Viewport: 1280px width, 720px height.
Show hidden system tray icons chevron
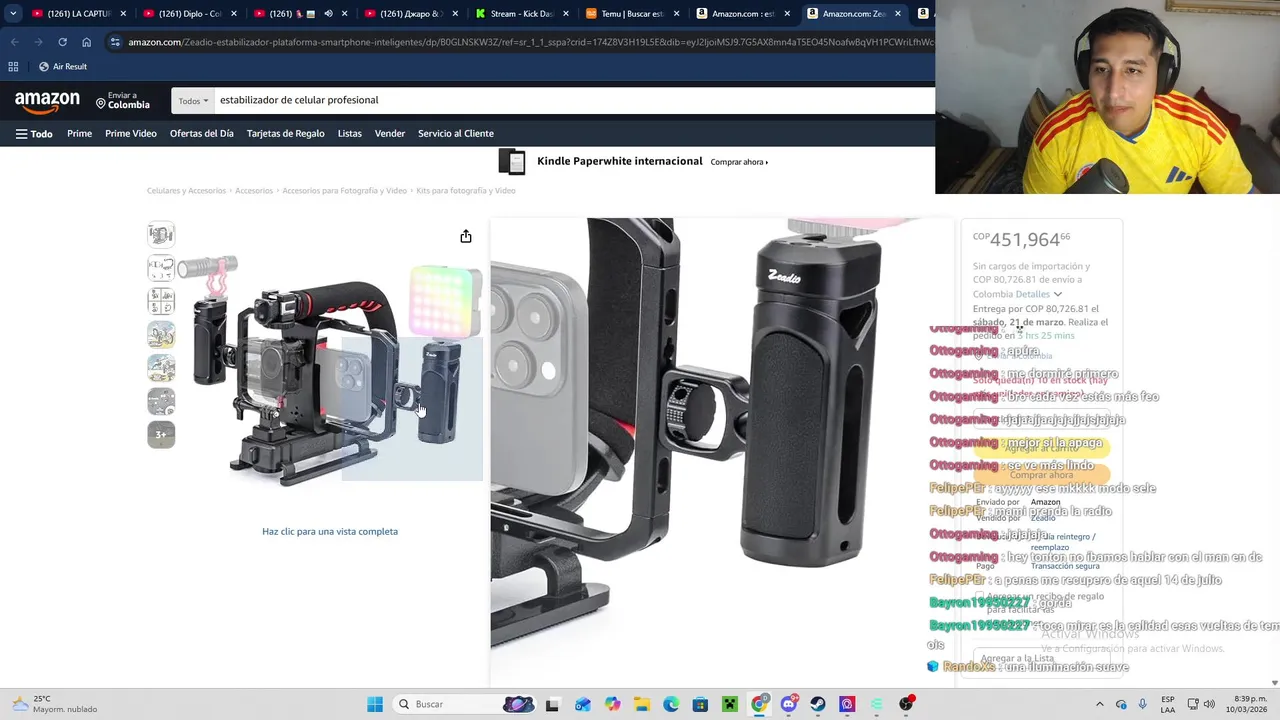1100,704
